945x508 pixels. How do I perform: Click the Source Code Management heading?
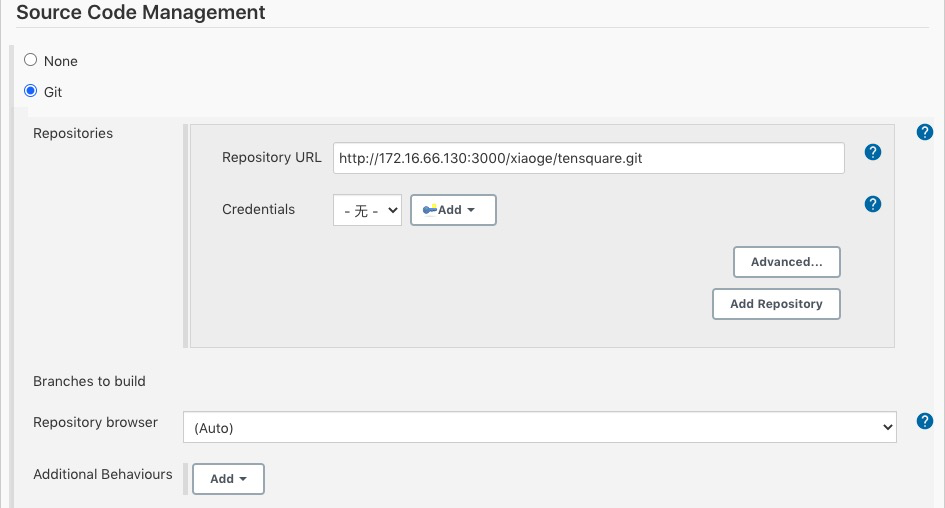141,12
